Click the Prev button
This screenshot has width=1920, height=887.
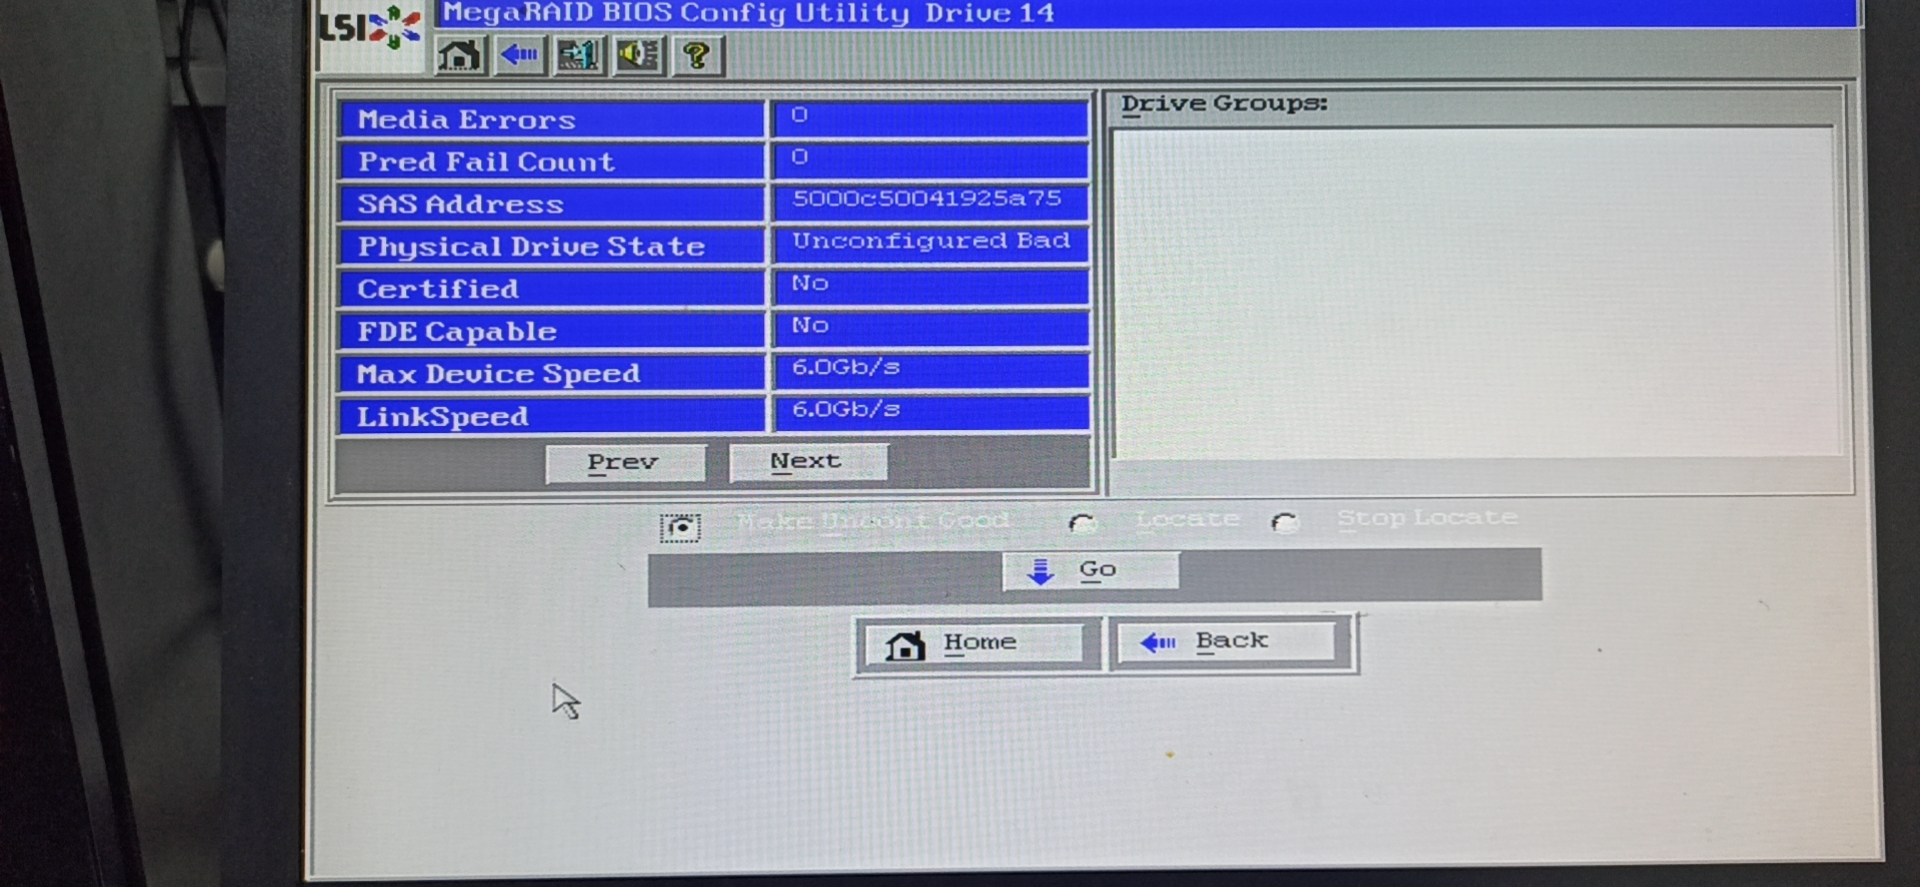pyautogui.click(x=625, y=463)
